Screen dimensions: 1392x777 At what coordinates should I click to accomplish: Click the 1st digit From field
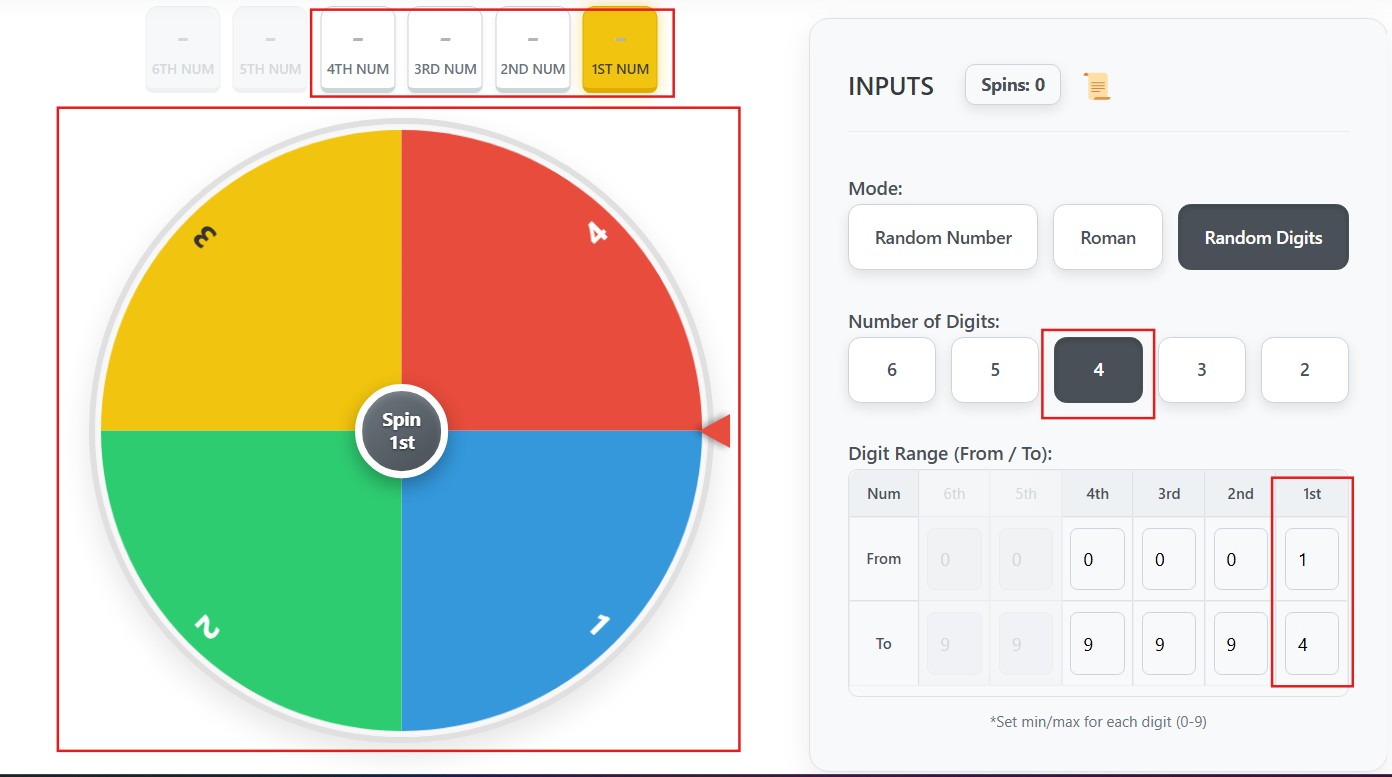(x=1311, y=559)
